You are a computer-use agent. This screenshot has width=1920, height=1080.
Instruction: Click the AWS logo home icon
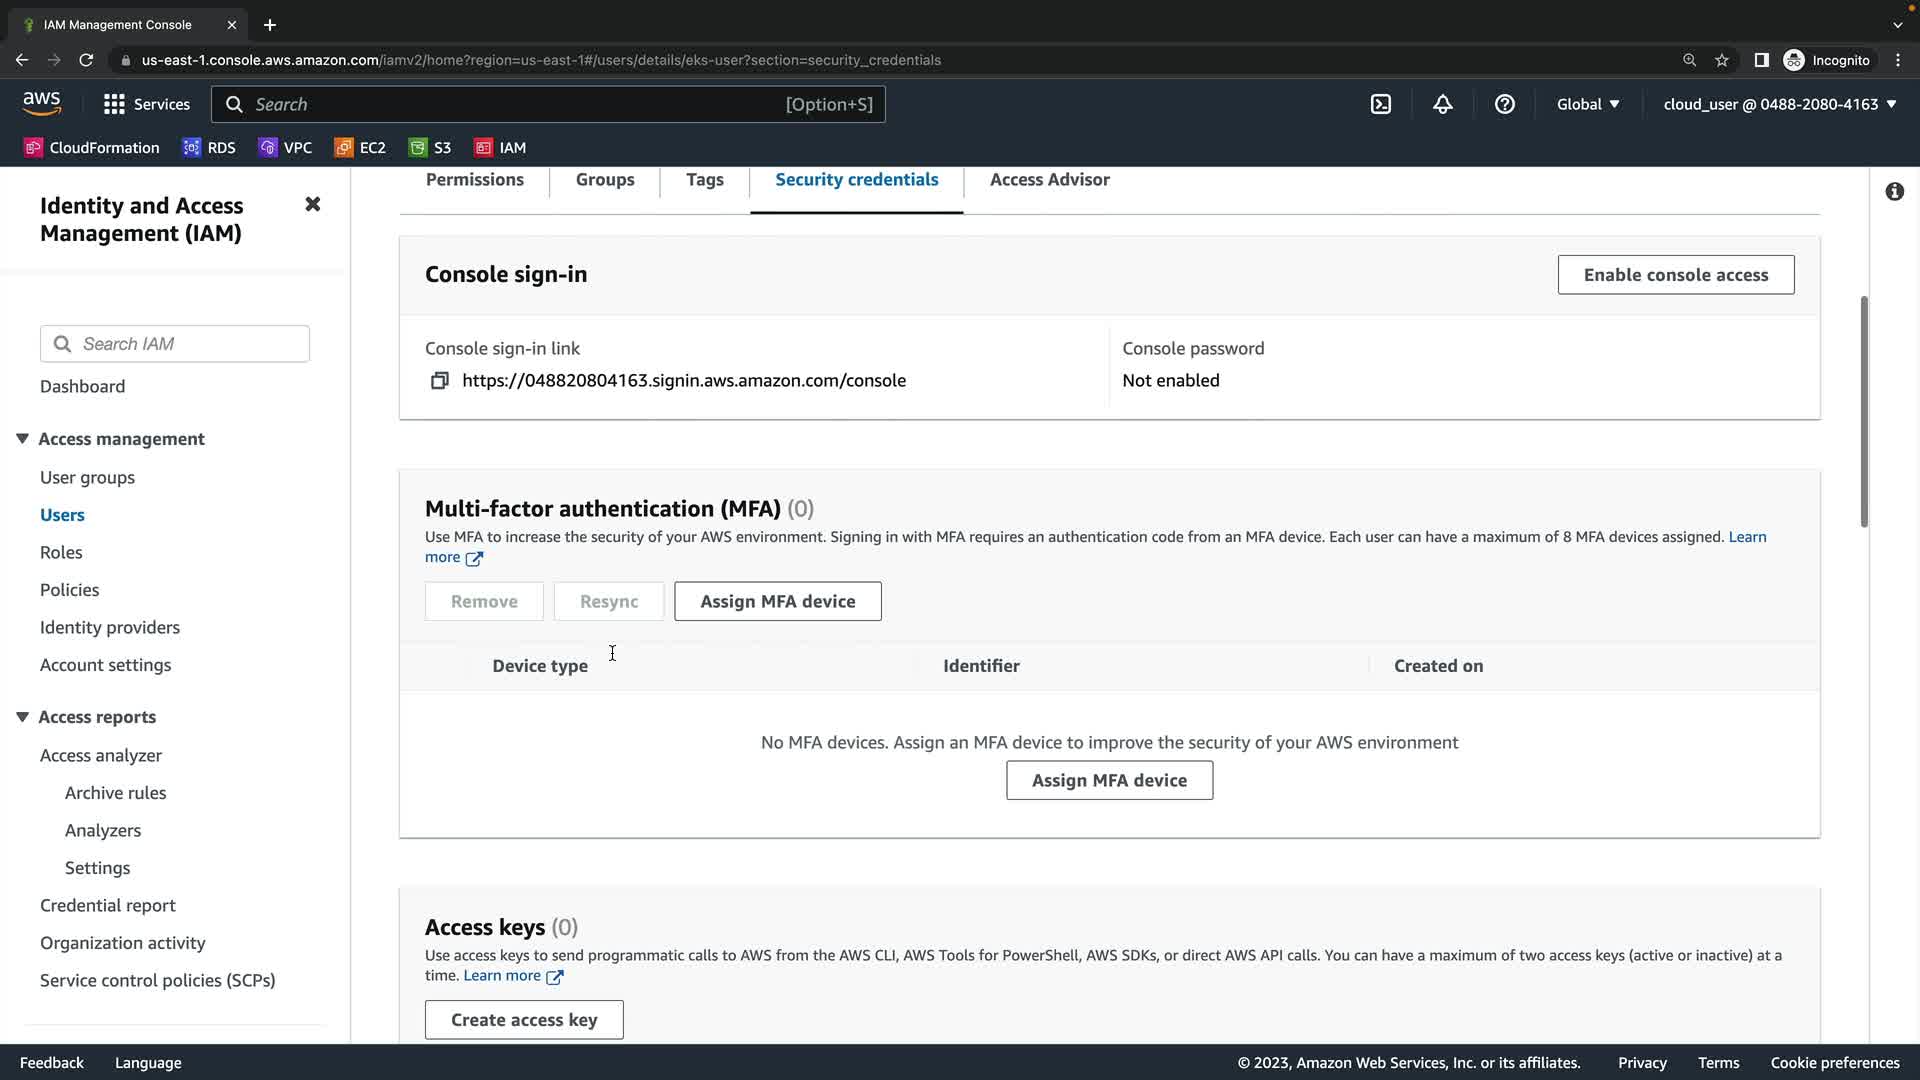42,103
